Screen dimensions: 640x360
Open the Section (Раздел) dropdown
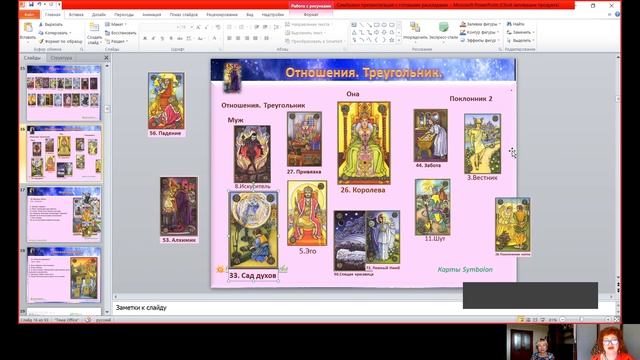click(x=117, y=41)
